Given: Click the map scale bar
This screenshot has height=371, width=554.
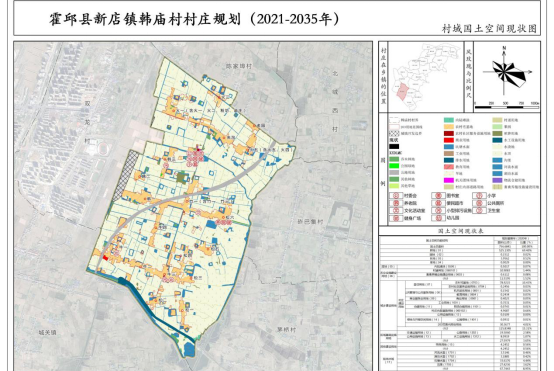Looking at the screenshot, I should (x=507, y=106).
